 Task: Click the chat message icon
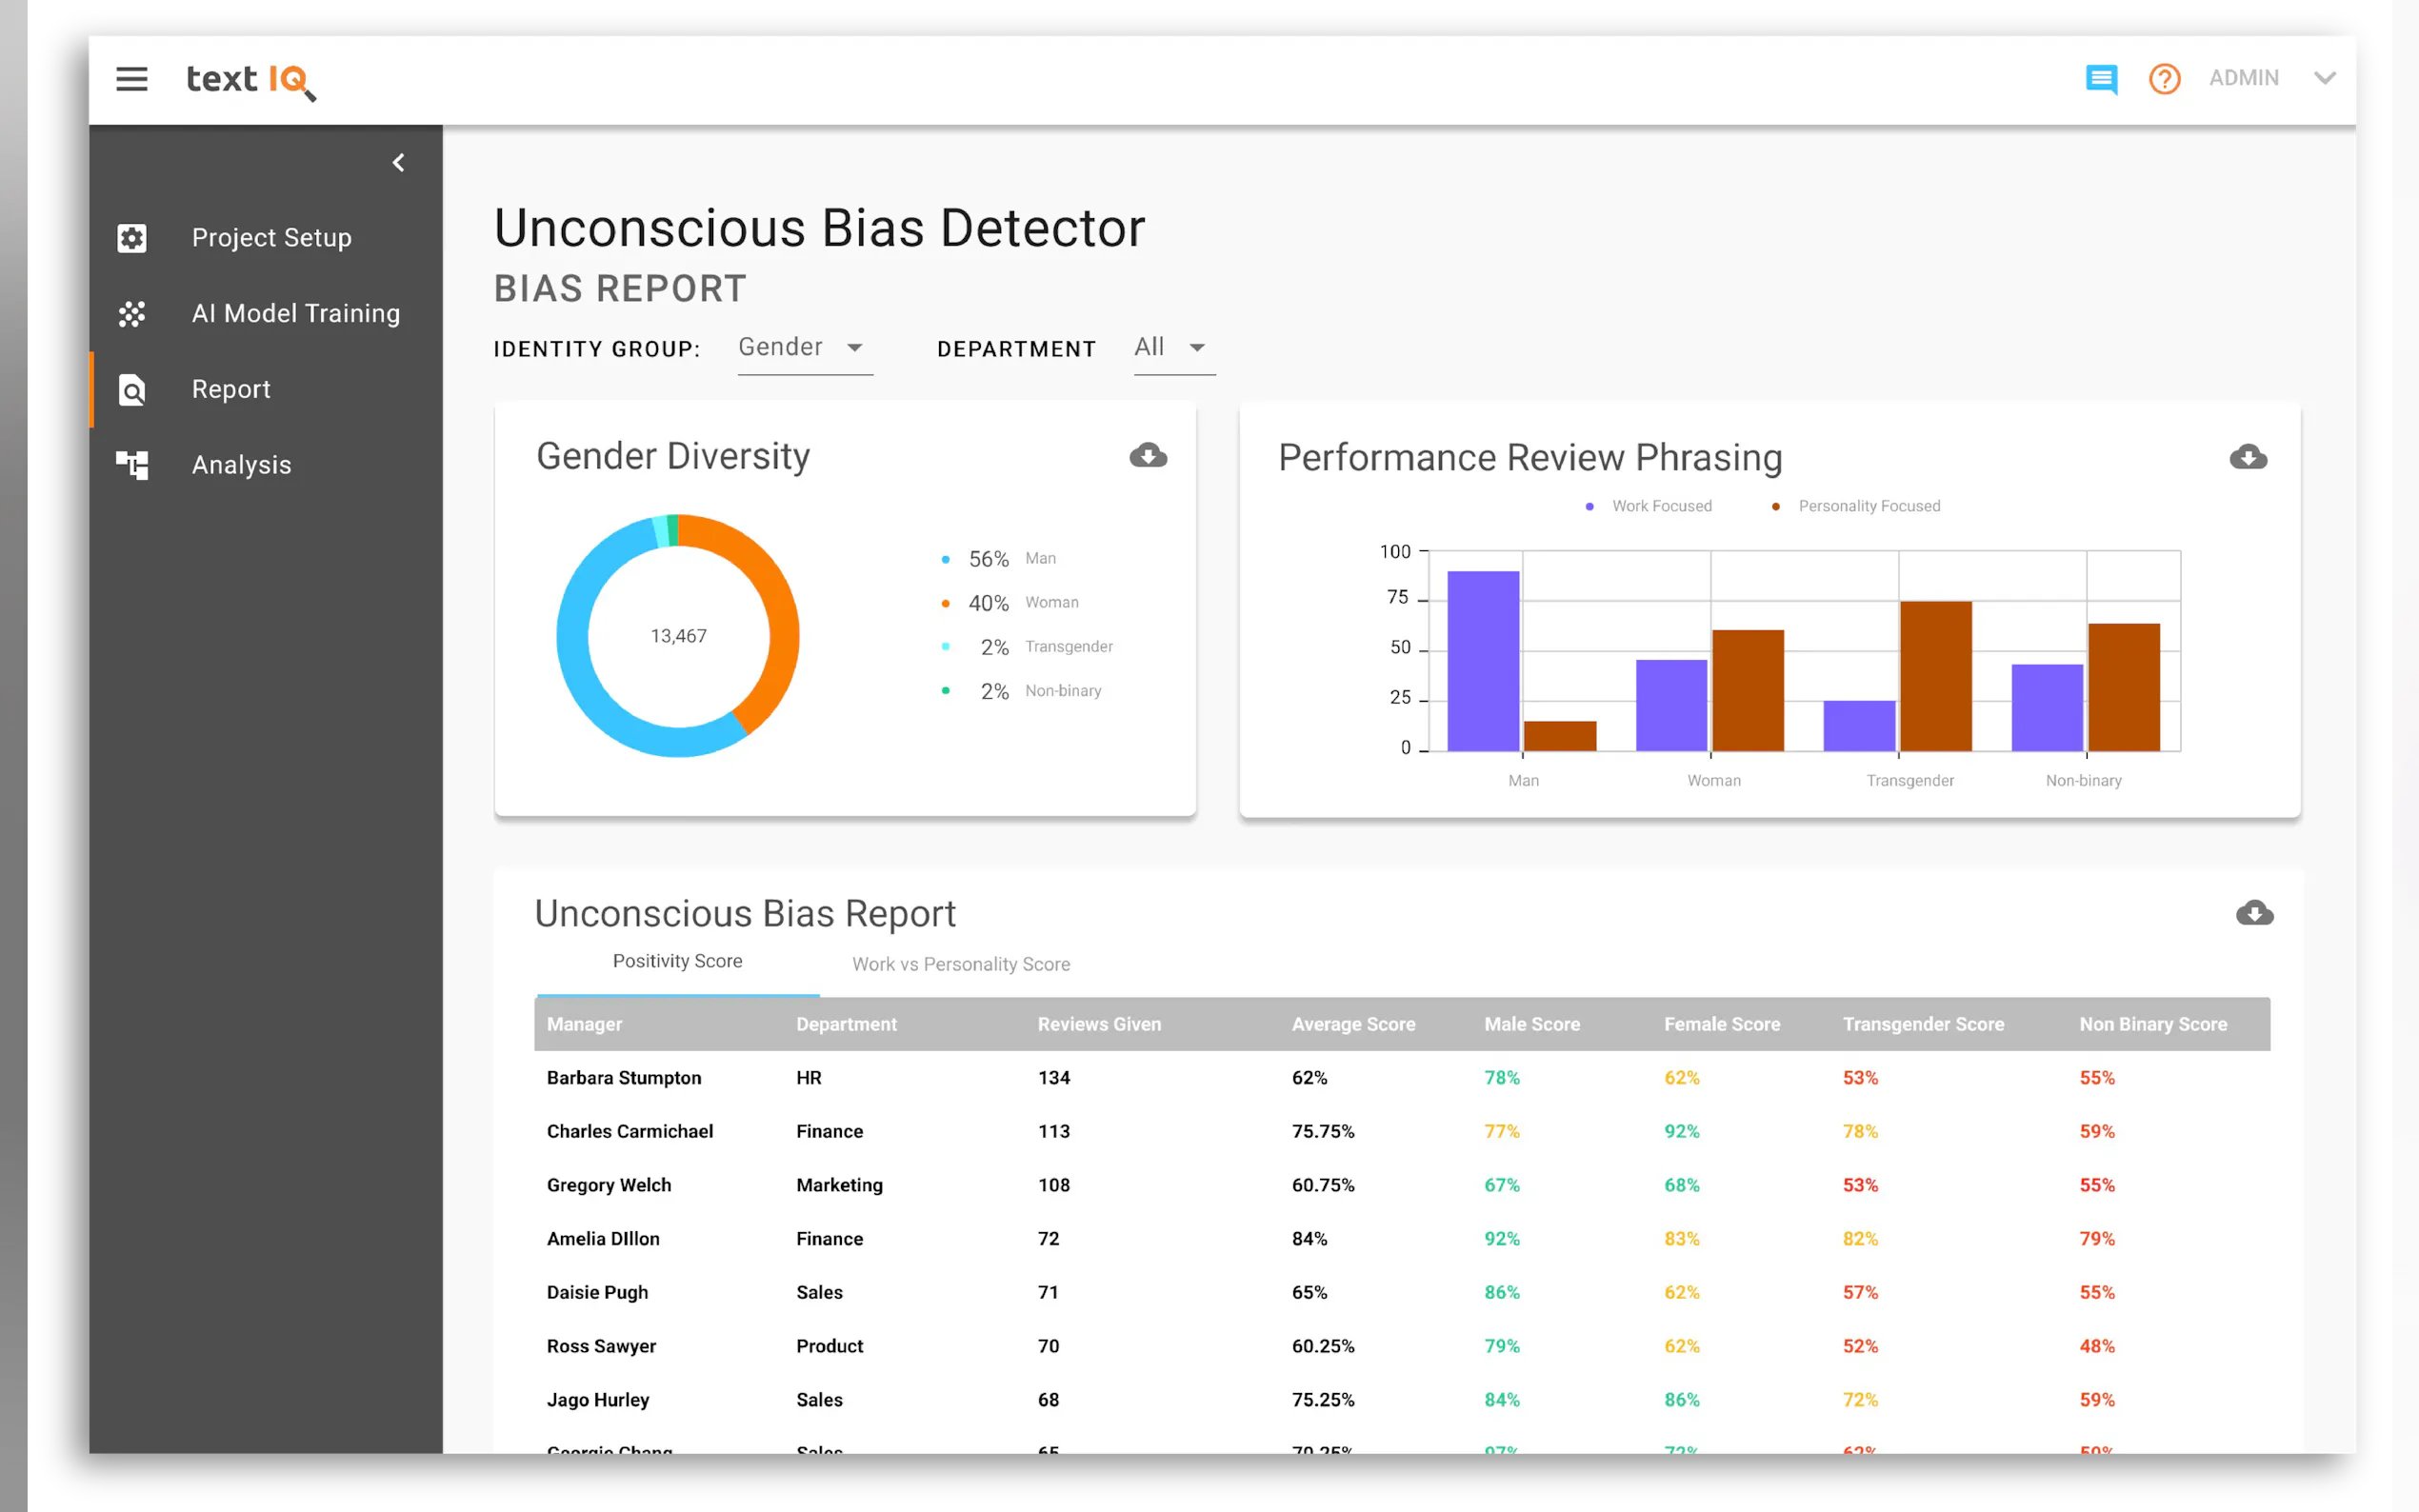(x=2100, y=79)
